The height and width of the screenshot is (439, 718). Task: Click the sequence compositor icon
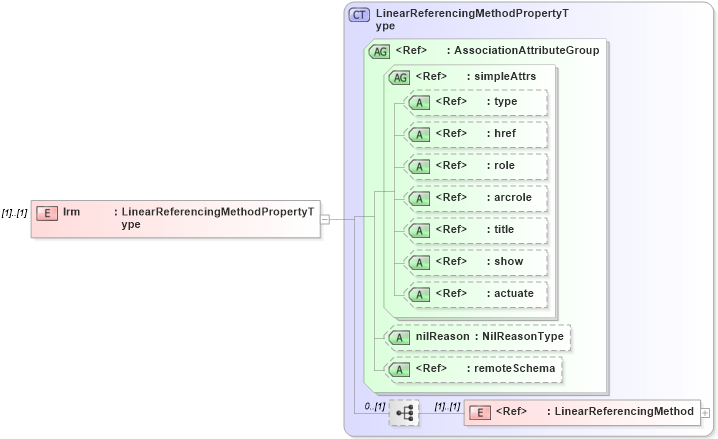click(404, 413)
